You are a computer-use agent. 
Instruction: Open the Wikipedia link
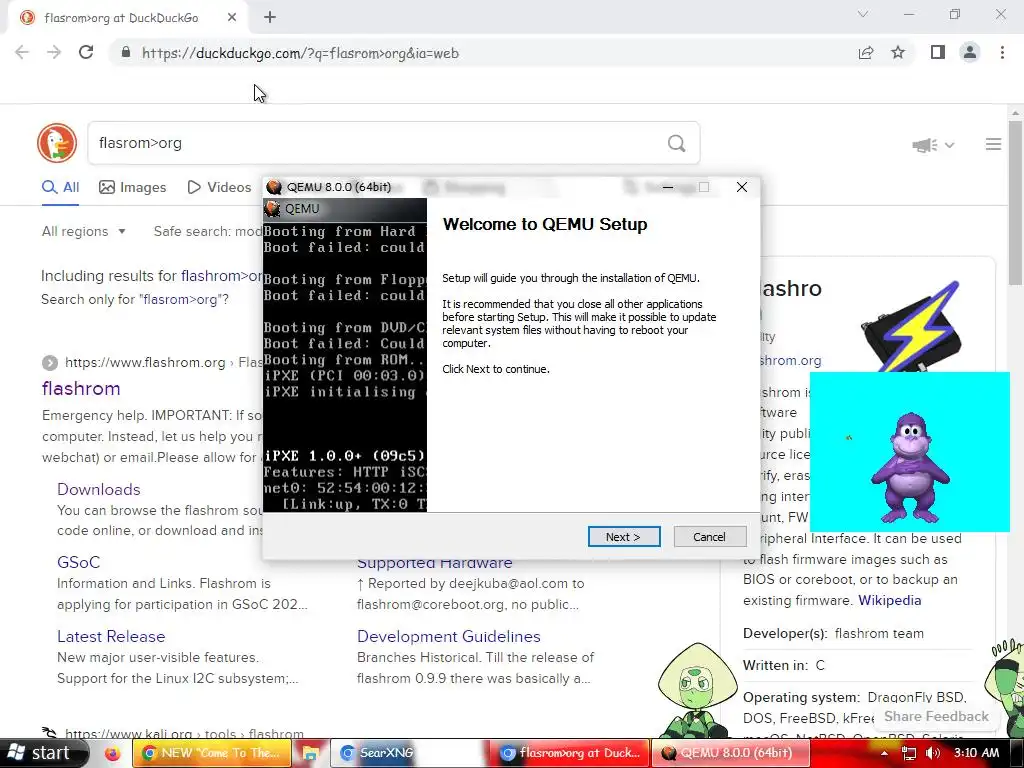[x=889, y=600]
